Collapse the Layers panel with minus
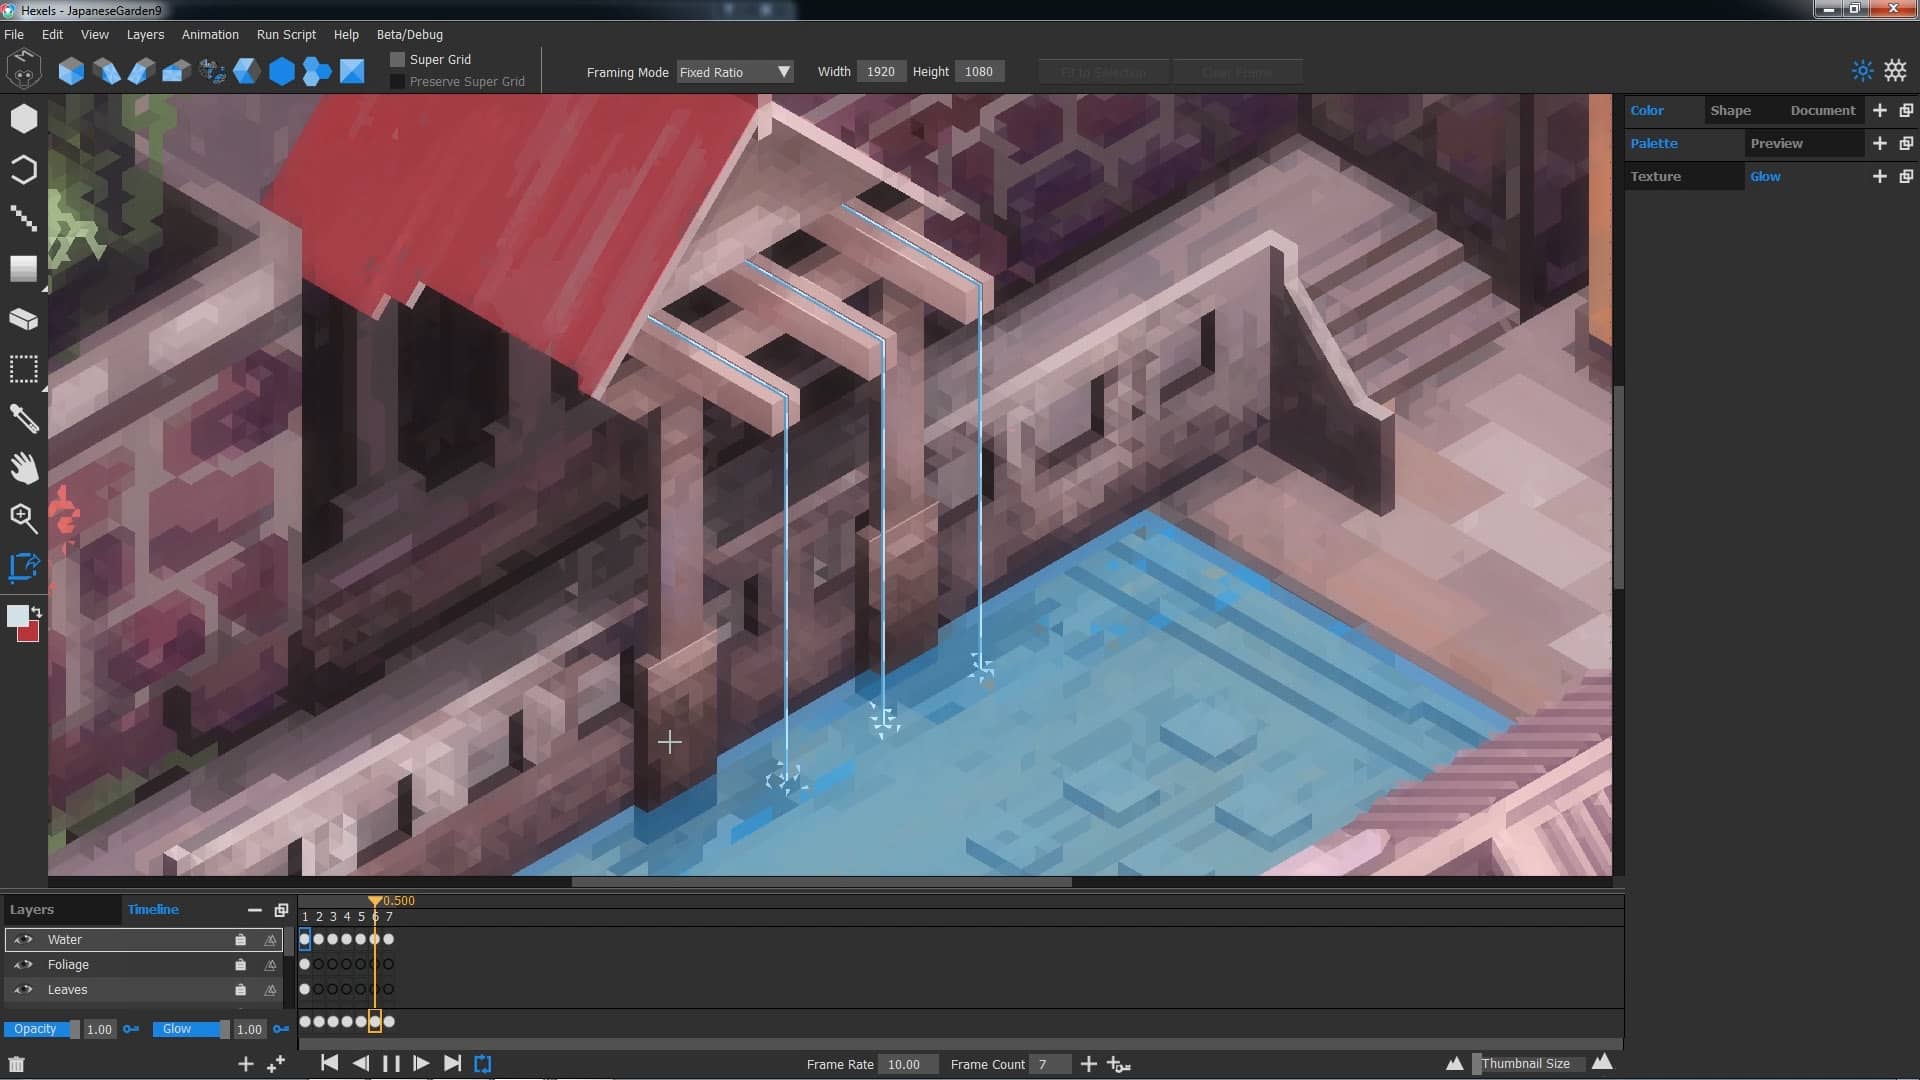This screenshot has height=1080, width=1920. coord(255,910)
